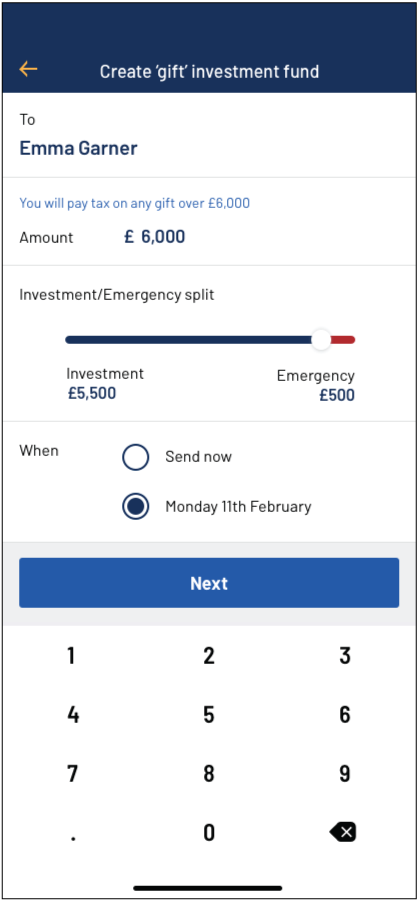
Task: Tap the keypad backspace delete icon
Action: point(343,831)
